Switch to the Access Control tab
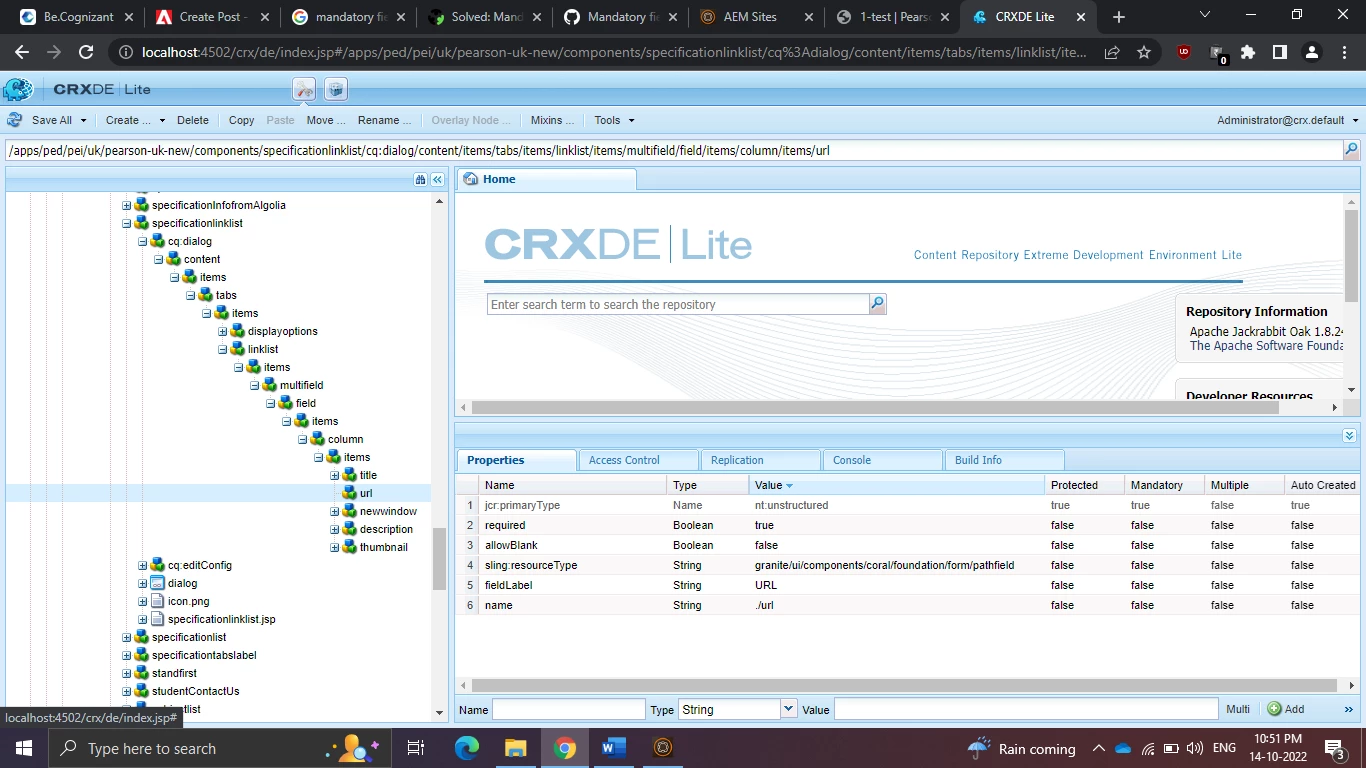 624,460
